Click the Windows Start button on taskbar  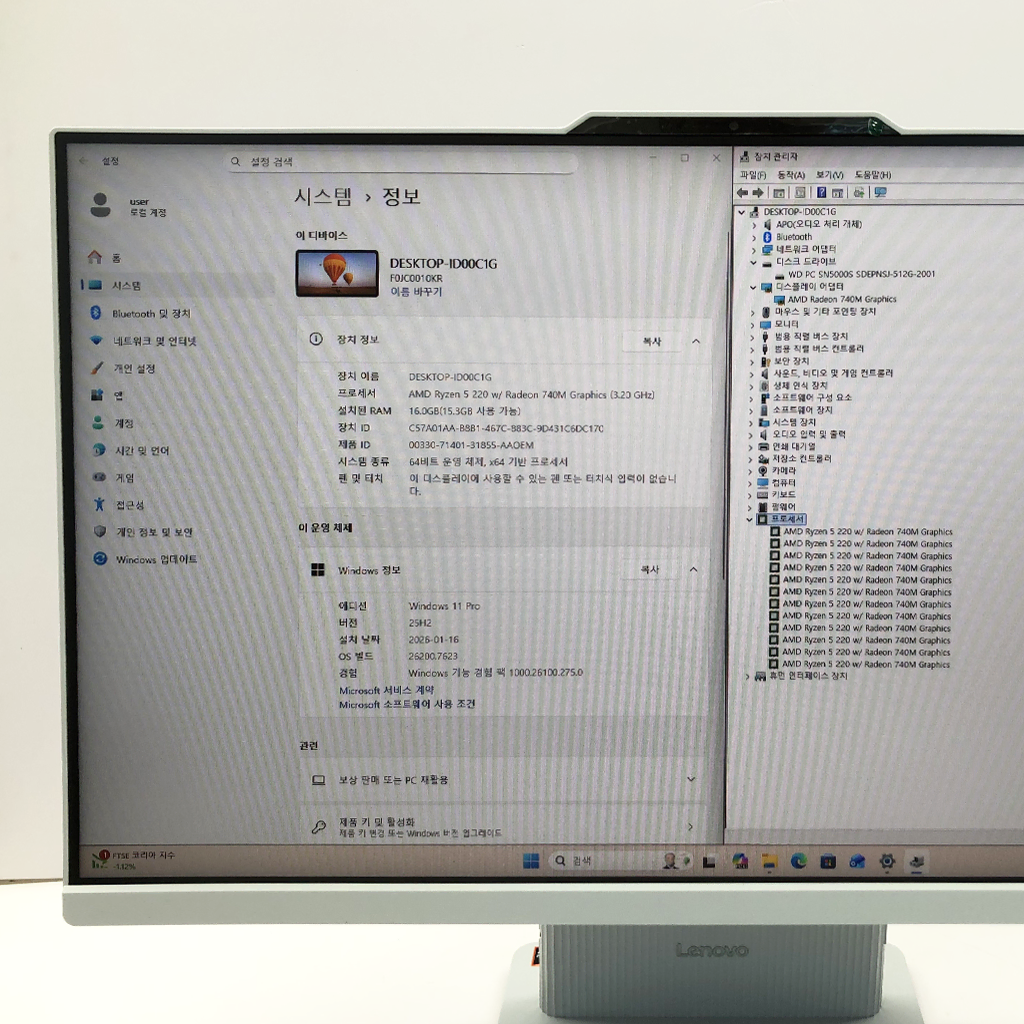[531, 861]
